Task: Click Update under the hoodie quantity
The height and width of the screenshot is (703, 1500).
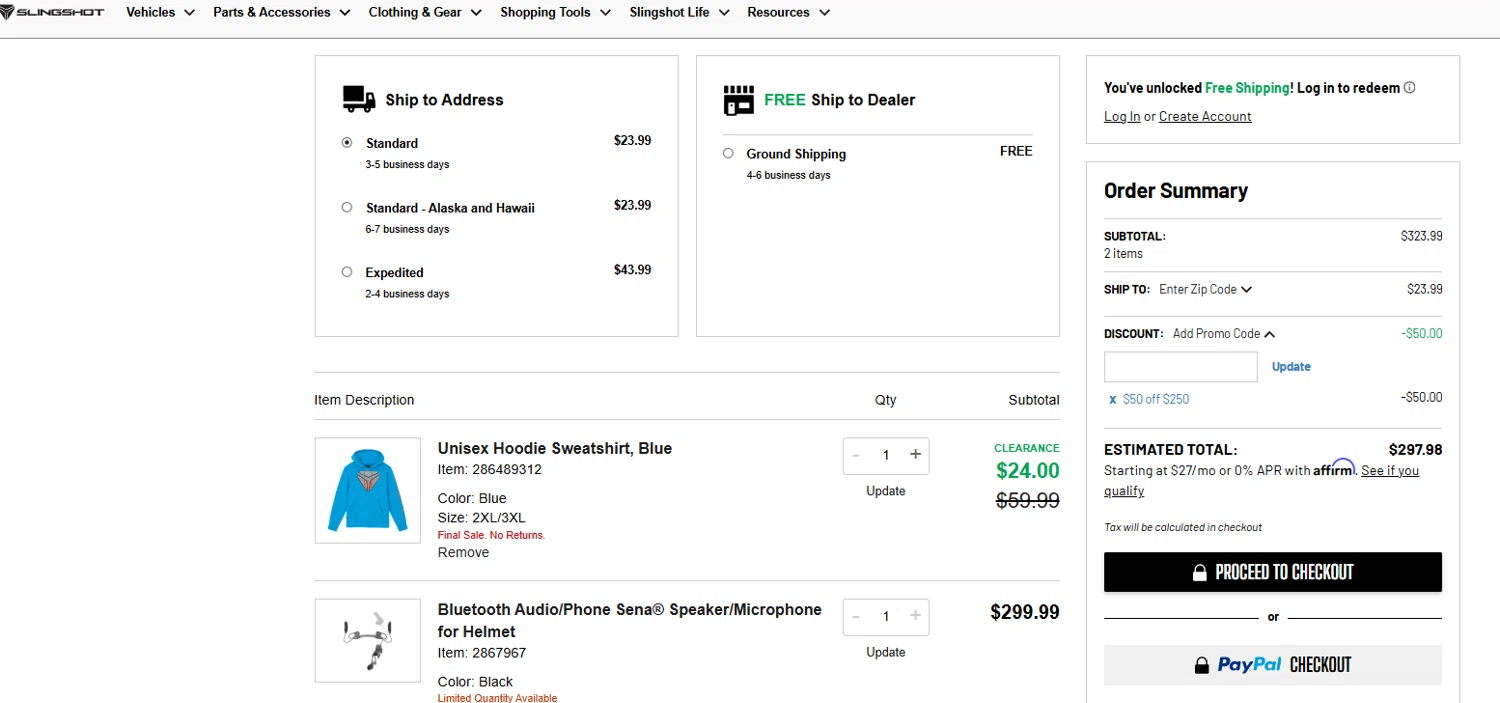Action: tap(886, 491)
